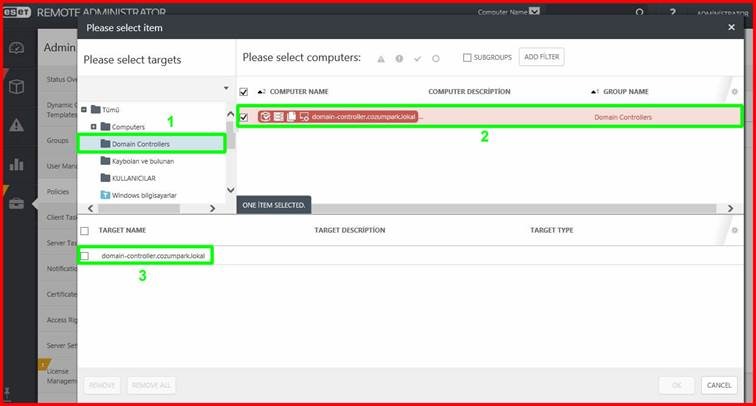Viewport: 756px width, 406px height.
Task: Toggle the Target Name header checkbox
Action: point(84,230)
